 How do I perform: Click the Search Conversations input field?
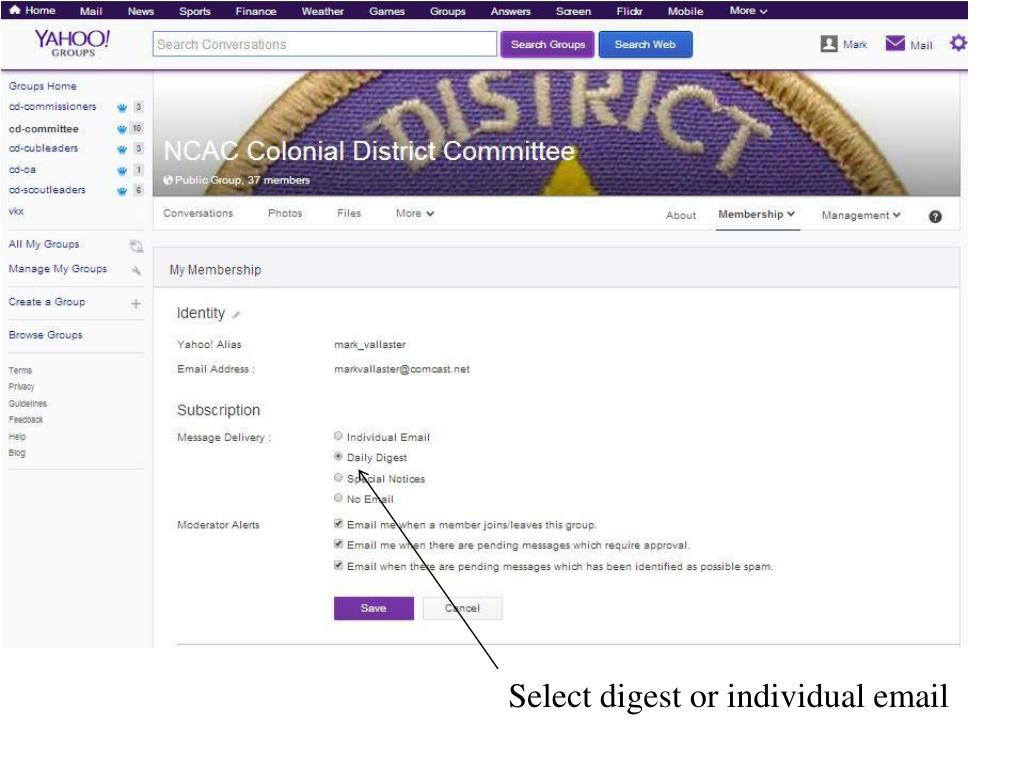click(x=325, y=44)
